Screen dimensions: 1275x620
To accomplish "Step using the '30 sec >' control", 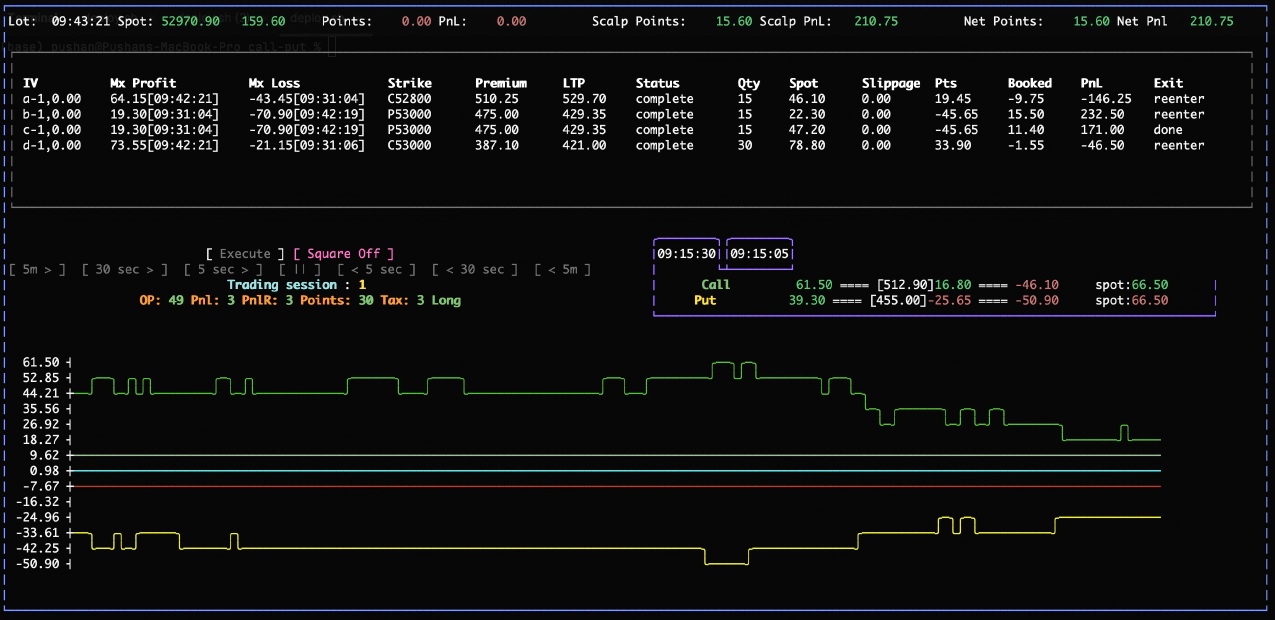I will (125, 269).
